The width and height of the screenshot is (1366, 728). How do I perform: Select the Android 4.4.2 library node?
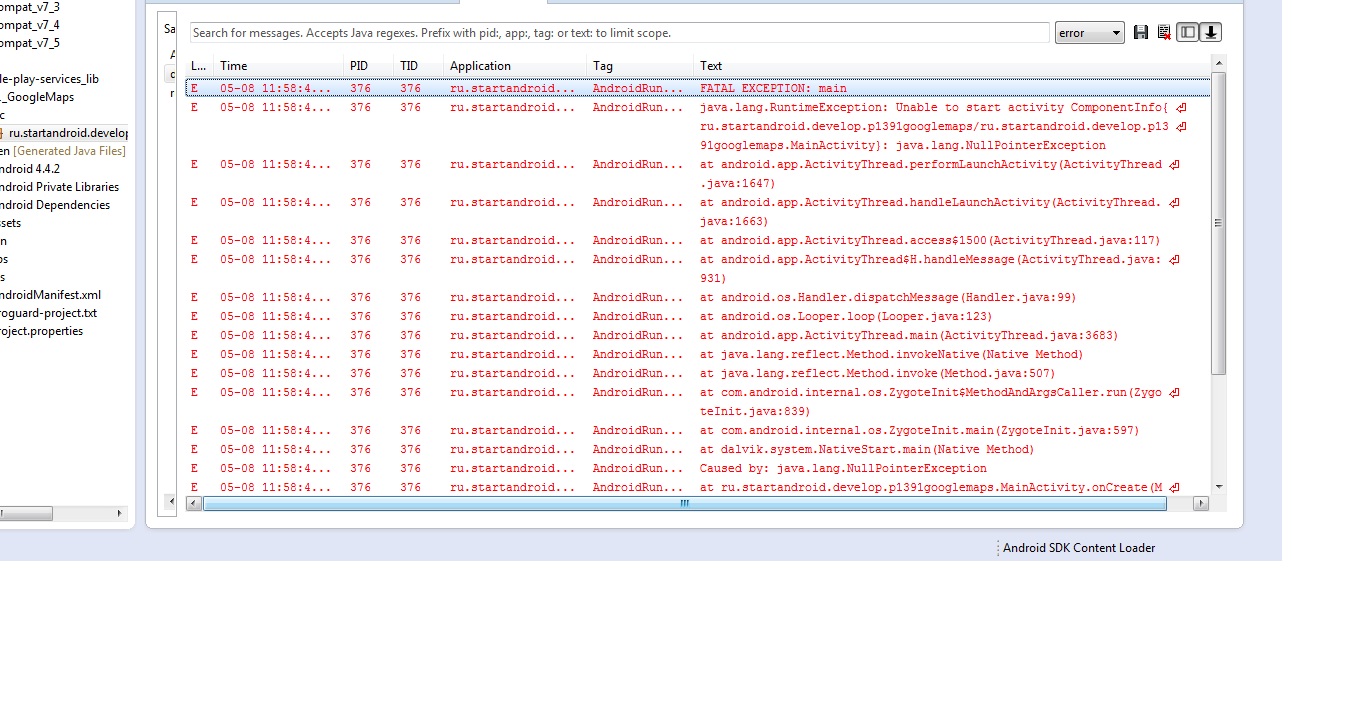(x=30, y=169)
